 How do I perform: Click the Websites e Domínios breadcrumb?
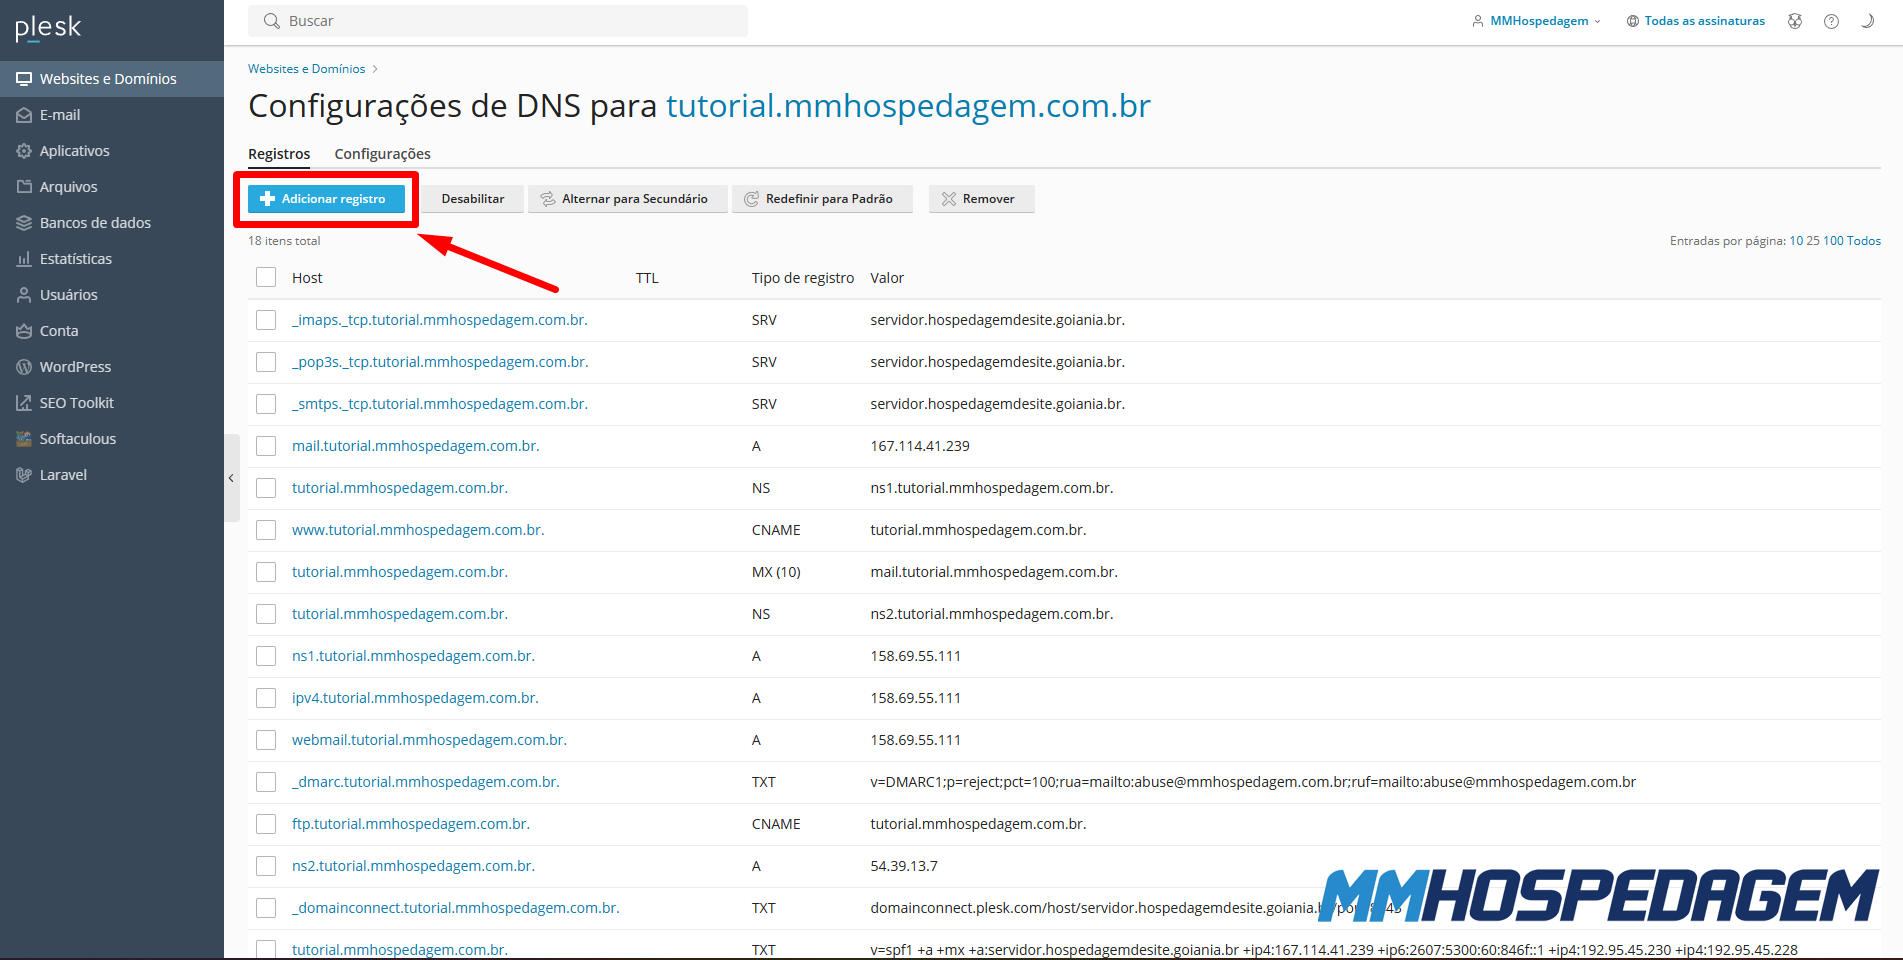click(307, 69)
